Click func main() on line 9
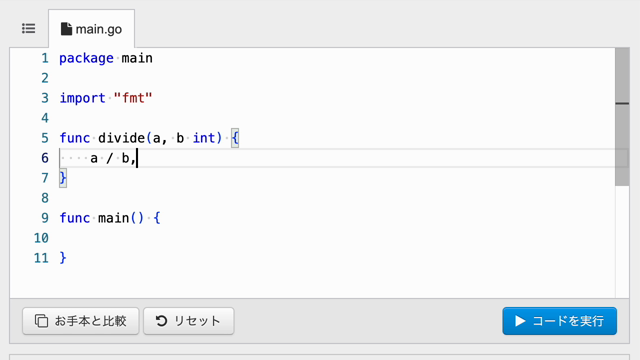This screenshot has height=360, width=640. pyautogui.click(x=102, y=218)
